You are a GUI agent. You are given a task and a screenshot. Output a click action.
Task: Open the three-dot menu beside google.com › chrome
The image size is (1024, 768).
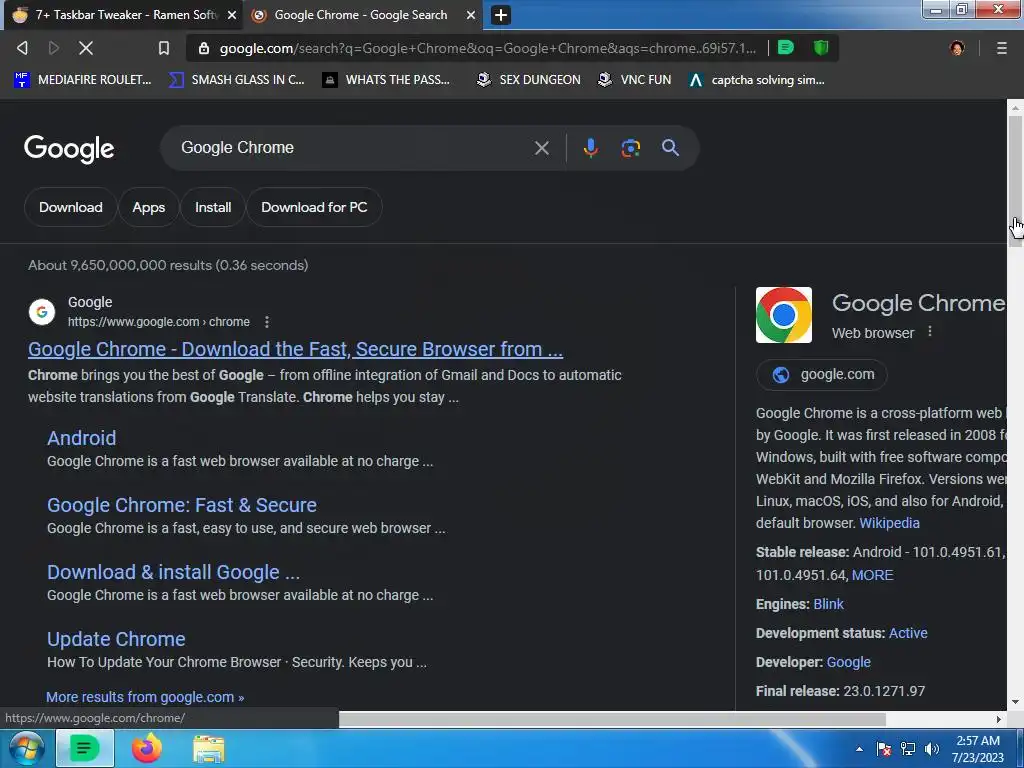[266, 322]
